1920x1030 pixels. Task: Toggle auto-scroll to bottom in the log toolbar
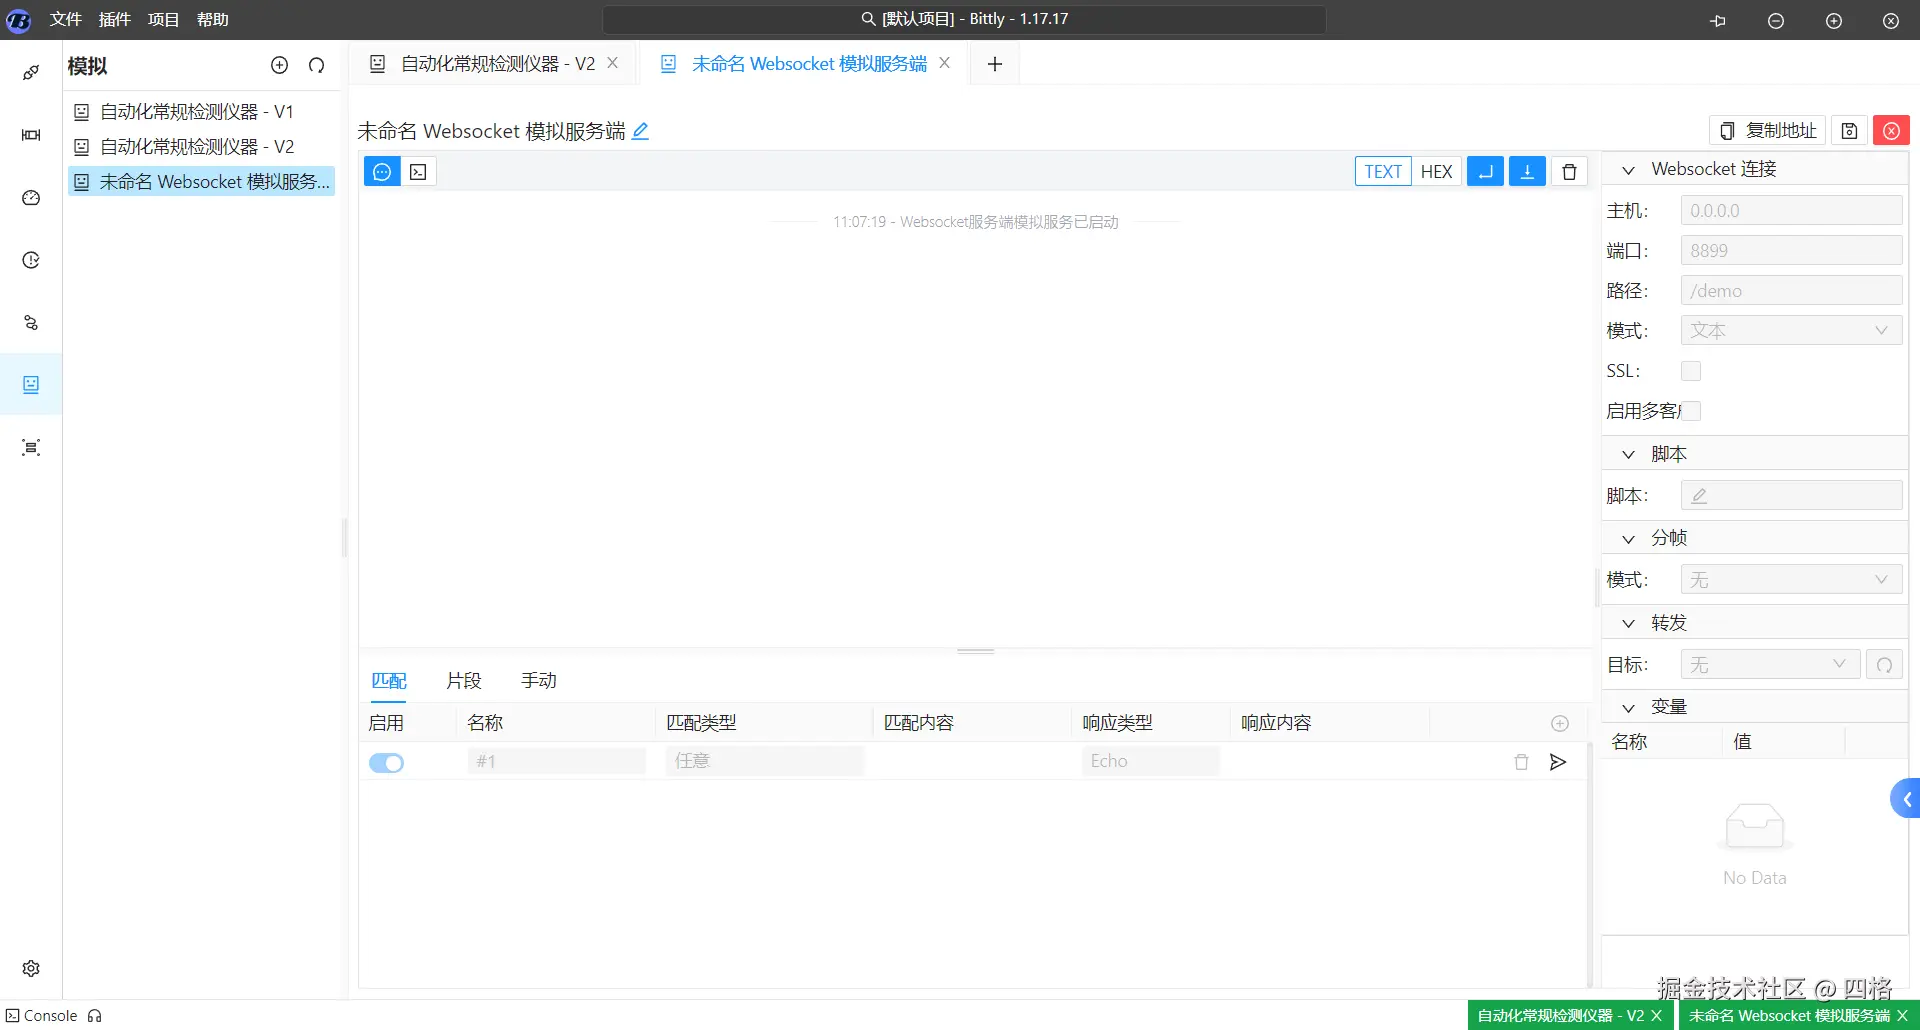tap(1527, 172)
